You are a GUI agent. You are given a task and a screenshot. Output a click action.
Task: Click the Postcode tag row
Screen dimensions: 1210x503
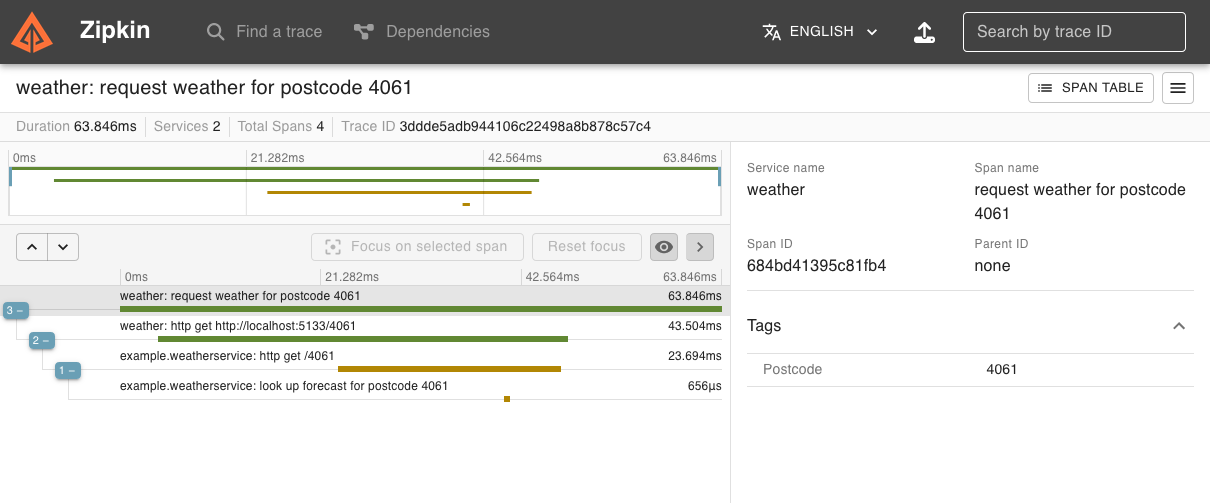[x=970, y=370]
